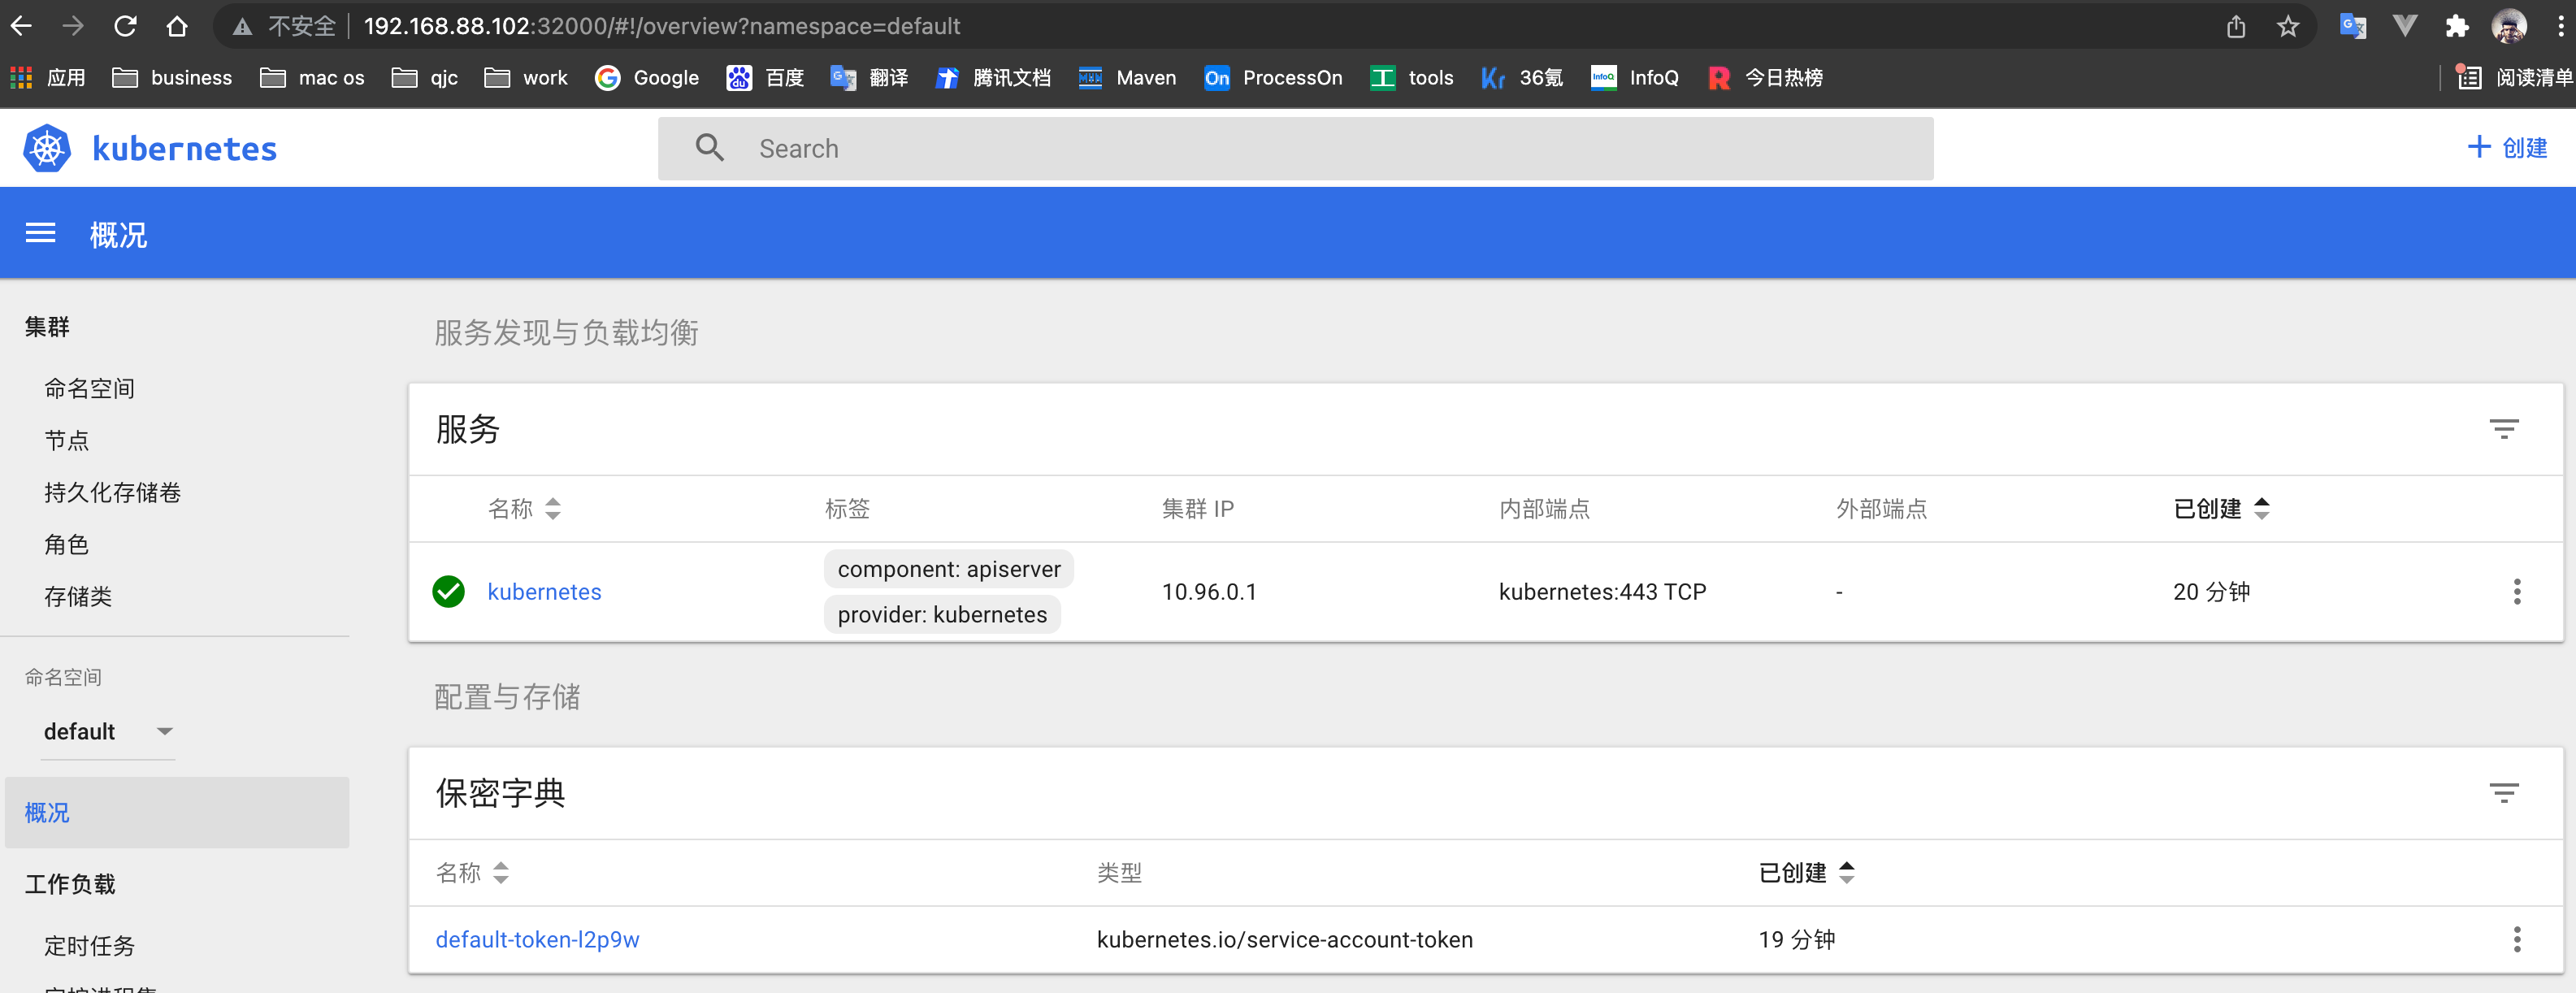The width and height of the screenshot is (2576, 993).
Task: Reload the page with refresh icon
Action: pos(125,26)
